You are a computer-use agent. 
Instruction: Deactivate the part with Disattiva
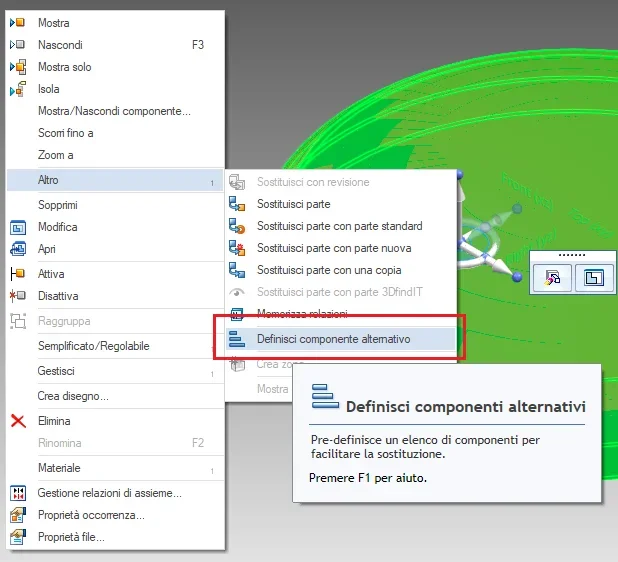point(58,296)
